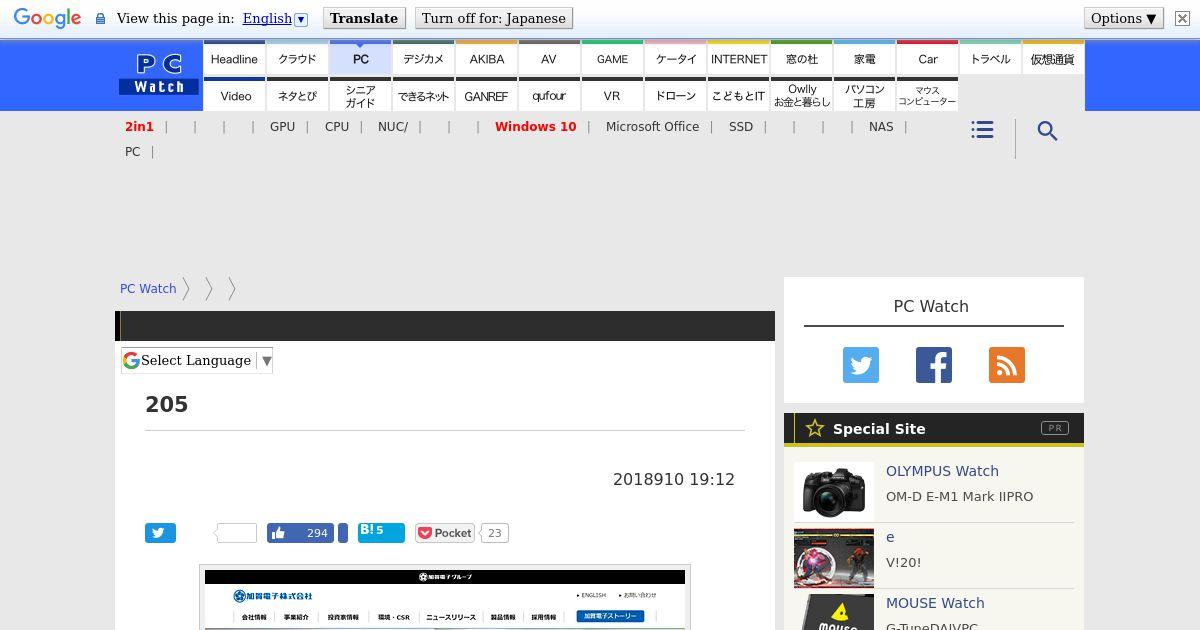Open the MOUSE Watch special site link

point(935,603)
